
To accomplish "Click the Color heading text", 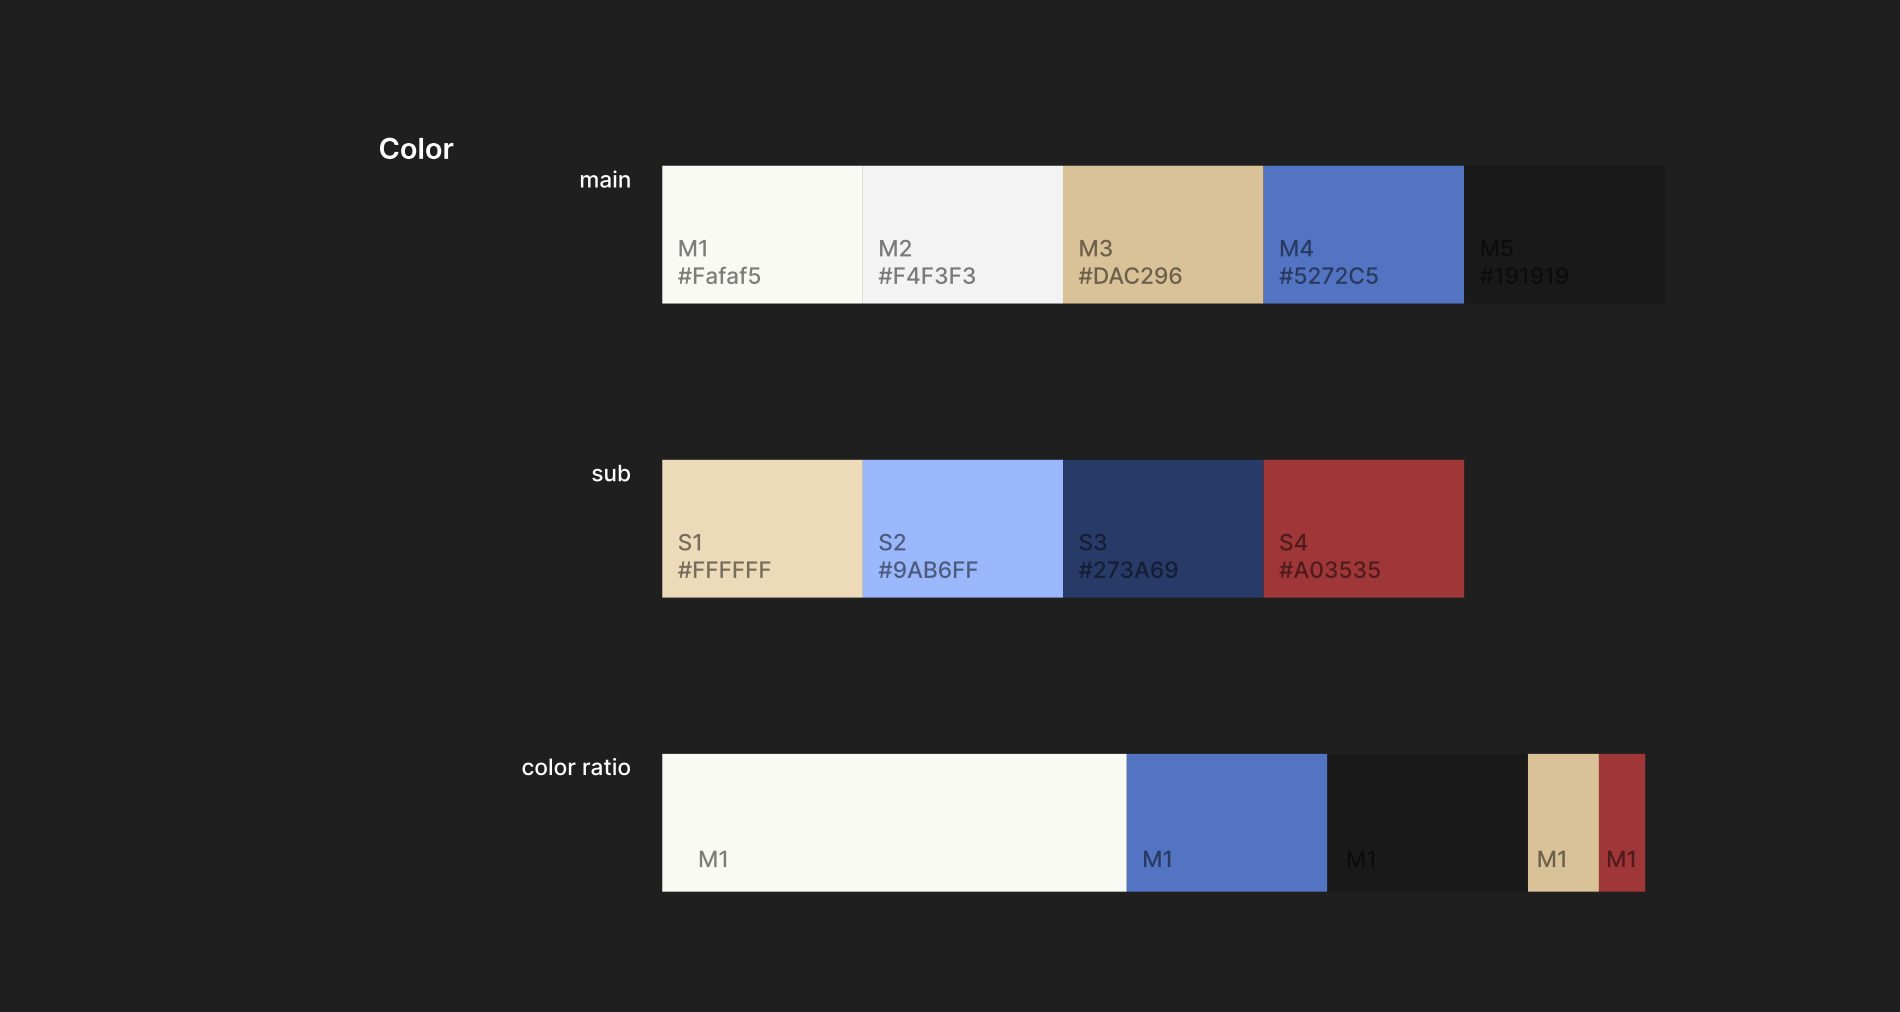I will pos(416,149).
